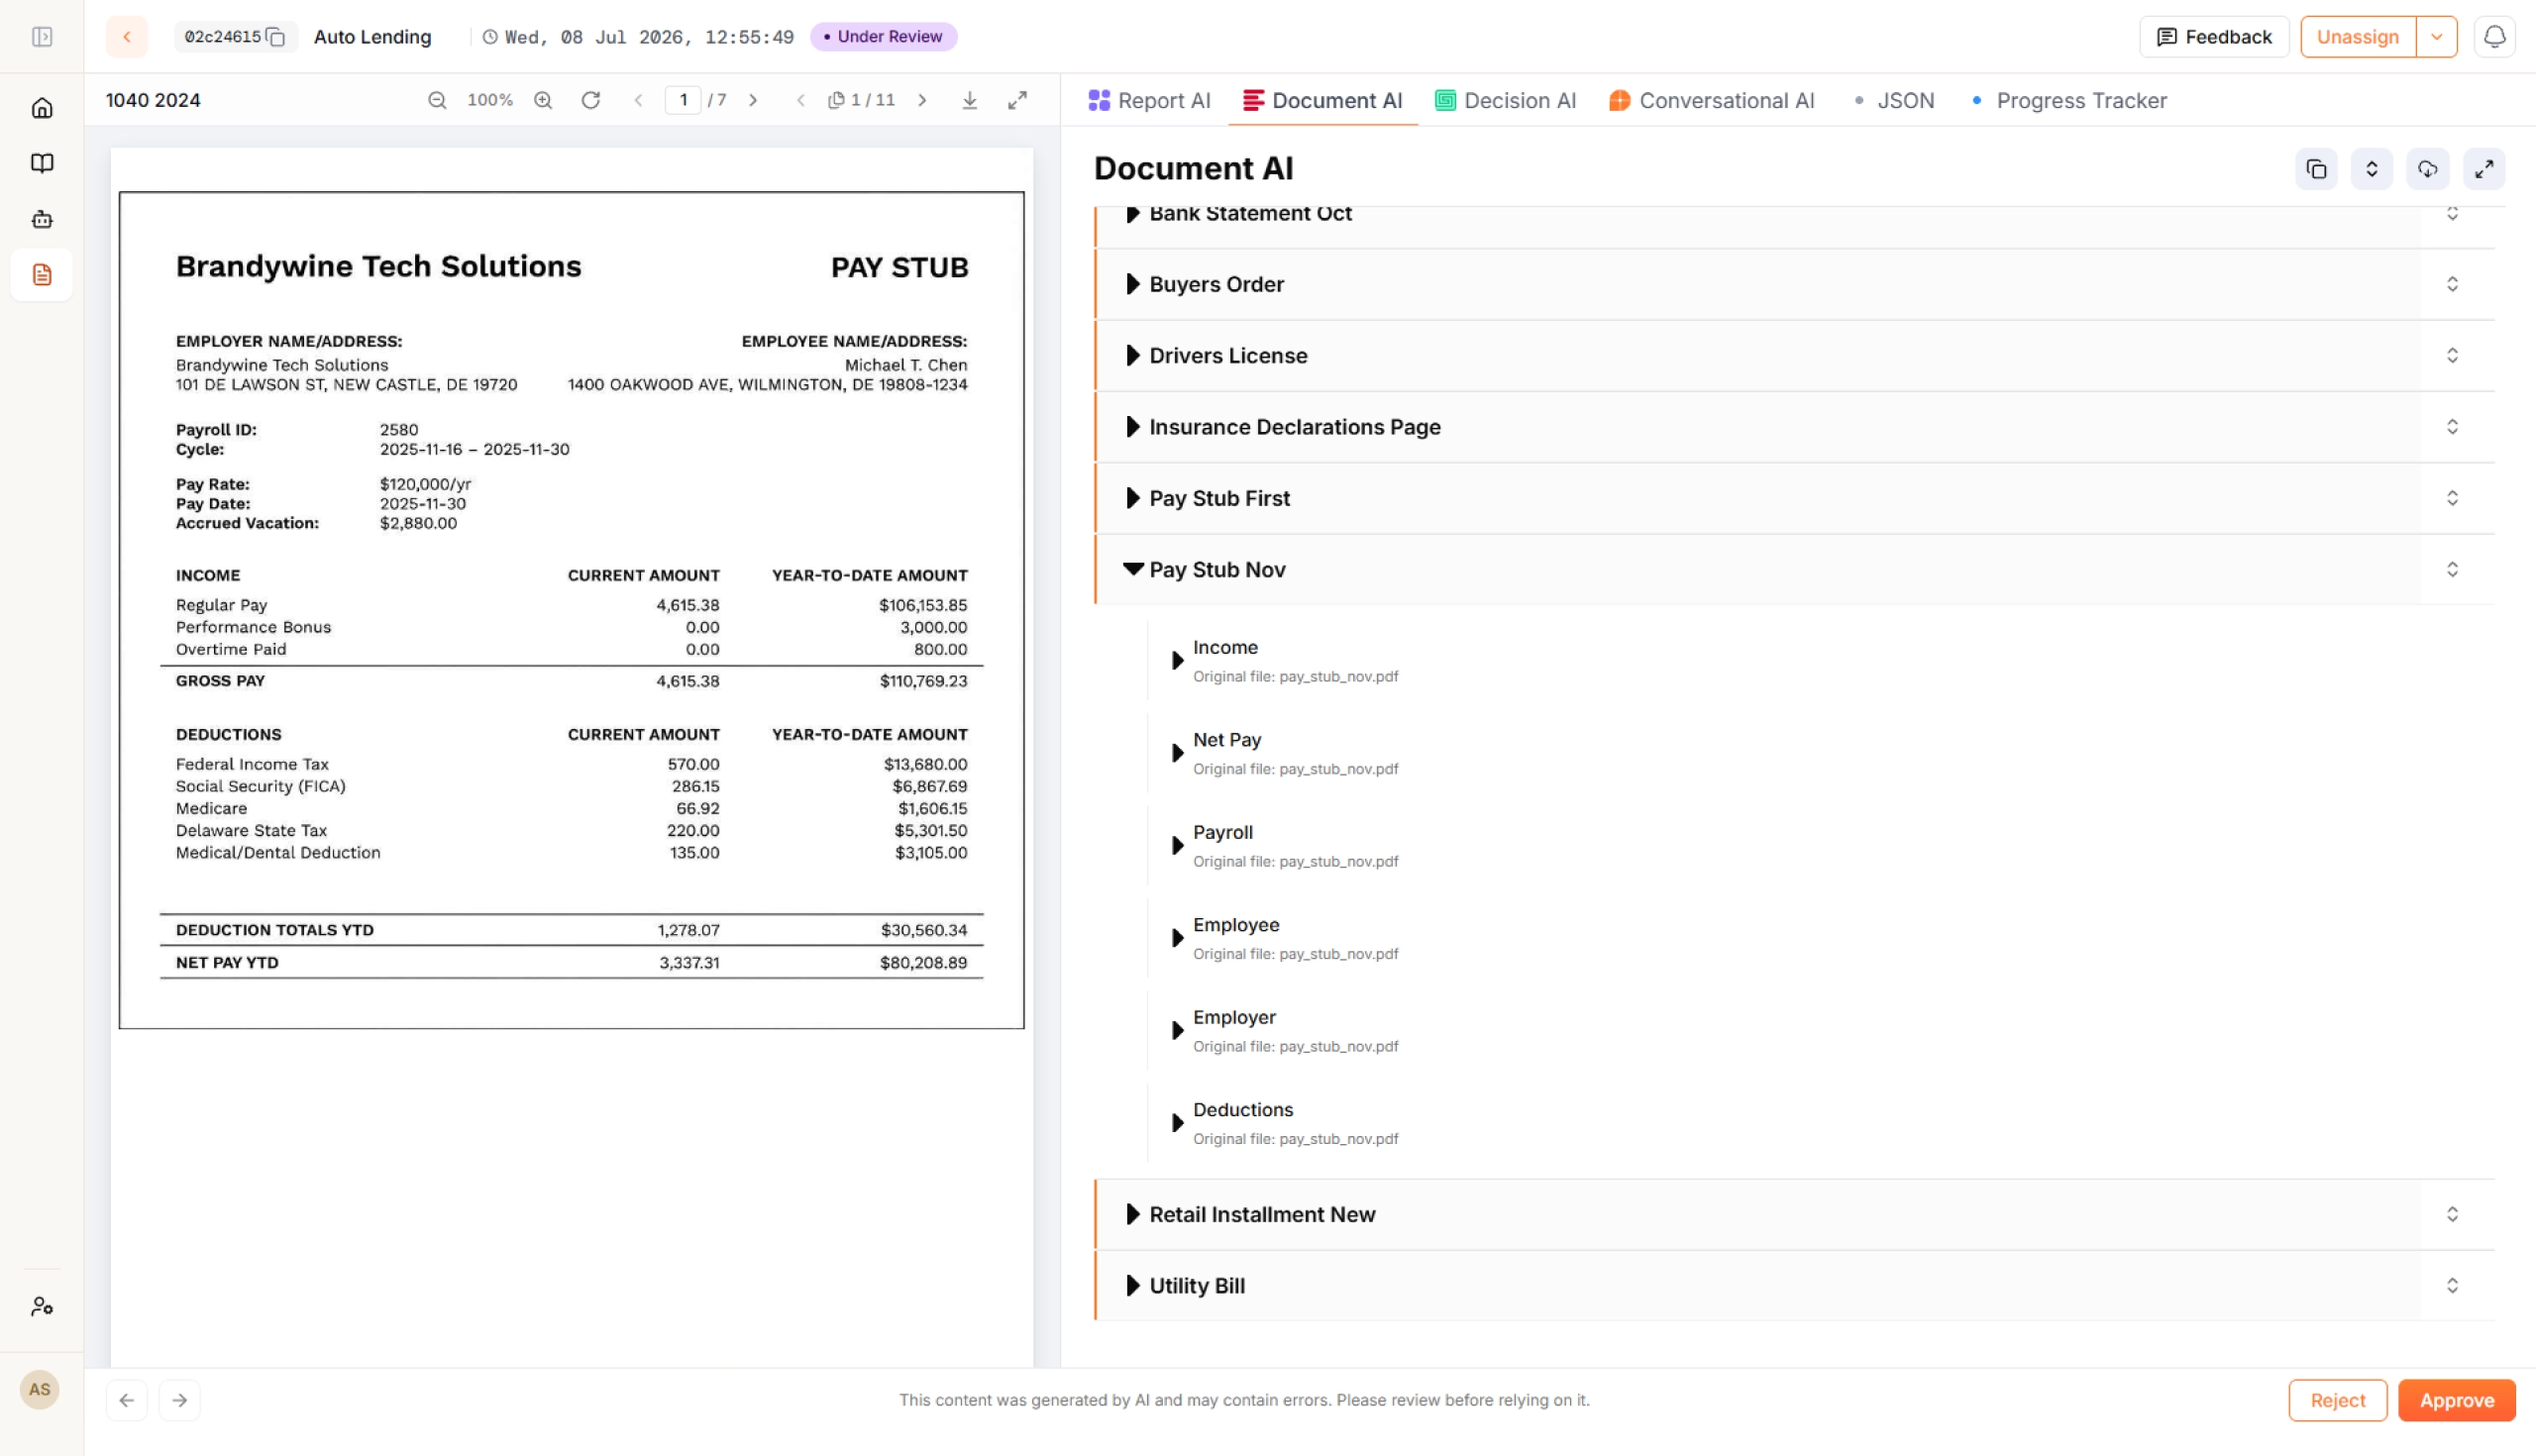Expand the Income subsection
Screen dimensions: 2536x1456
pos(1178,660)
